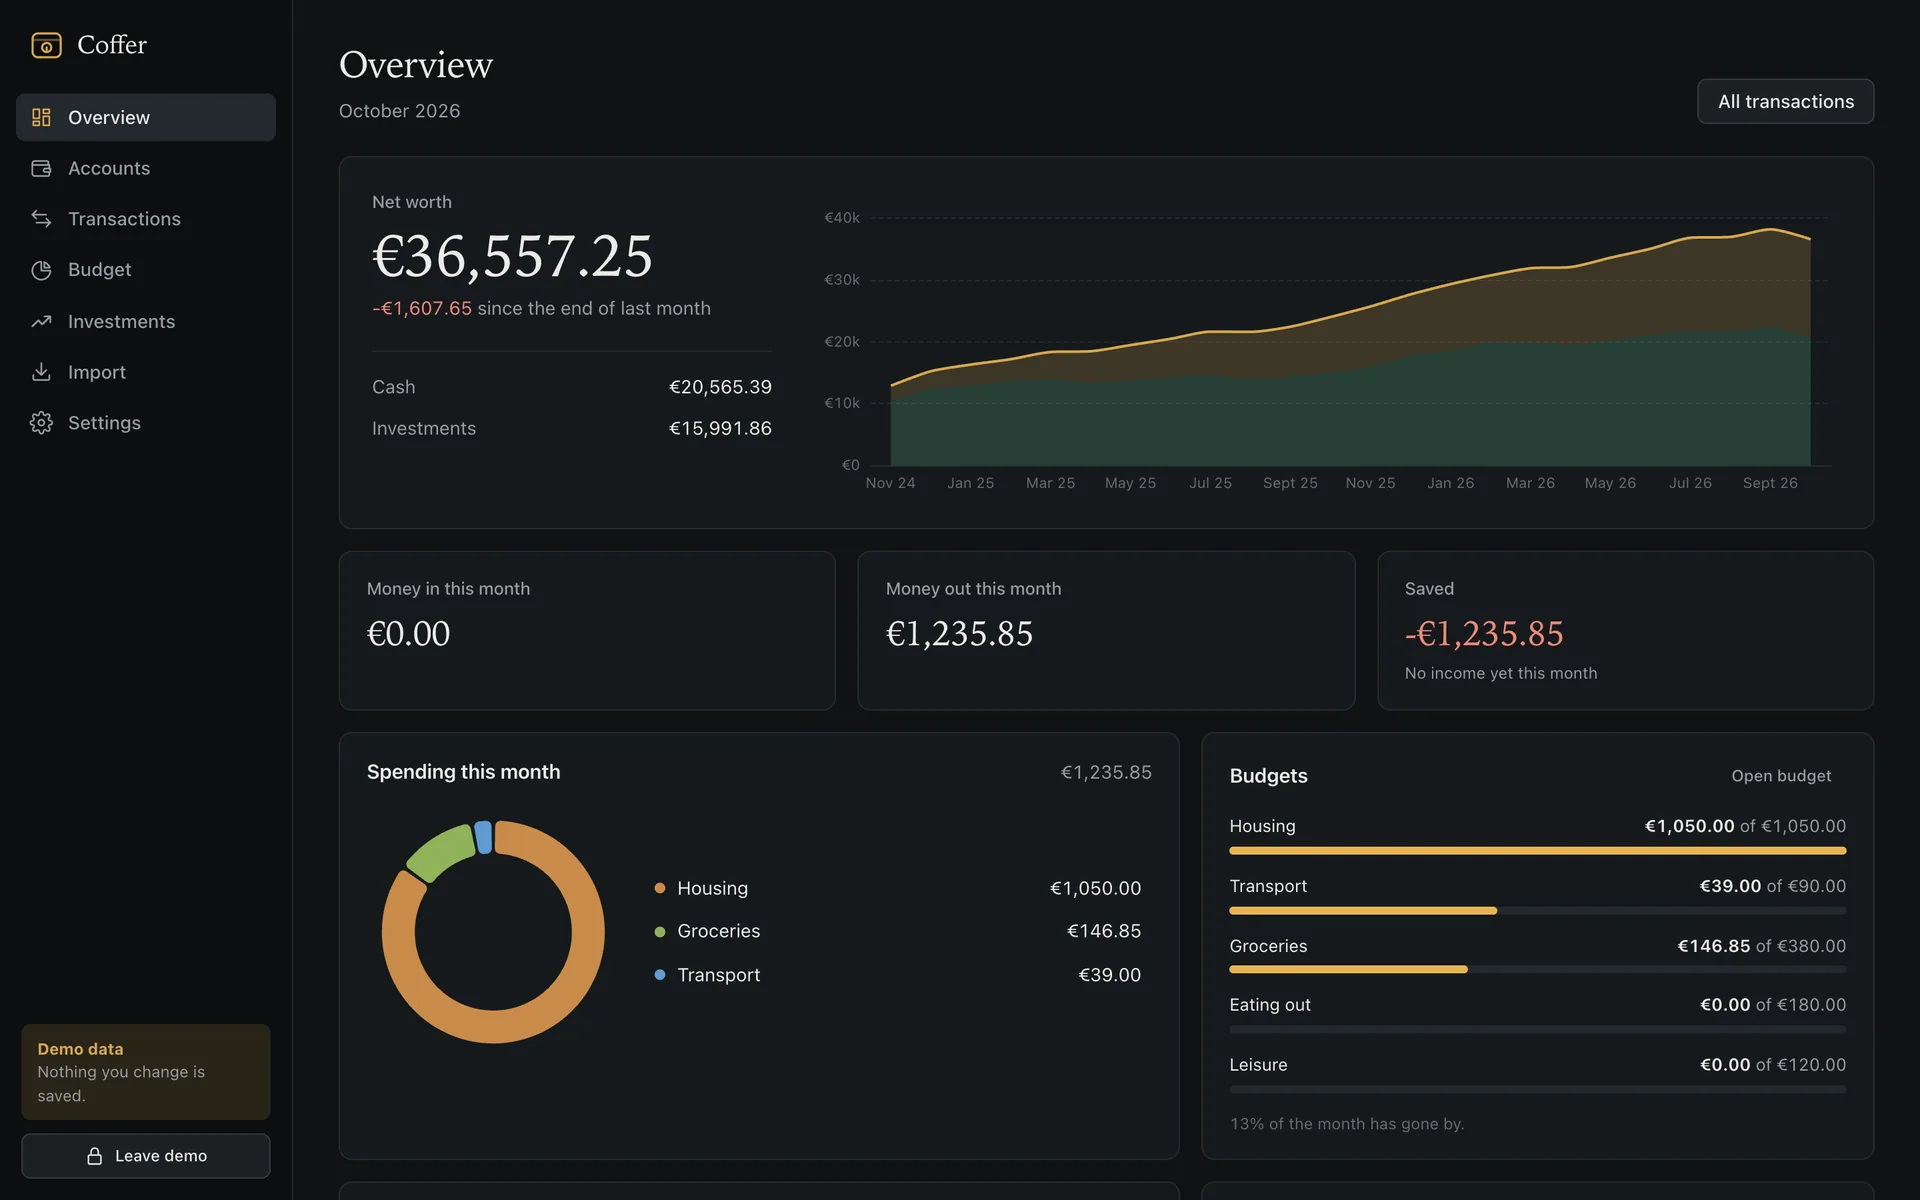Click the Money out €1,235.85 value

tap(959, 634)
